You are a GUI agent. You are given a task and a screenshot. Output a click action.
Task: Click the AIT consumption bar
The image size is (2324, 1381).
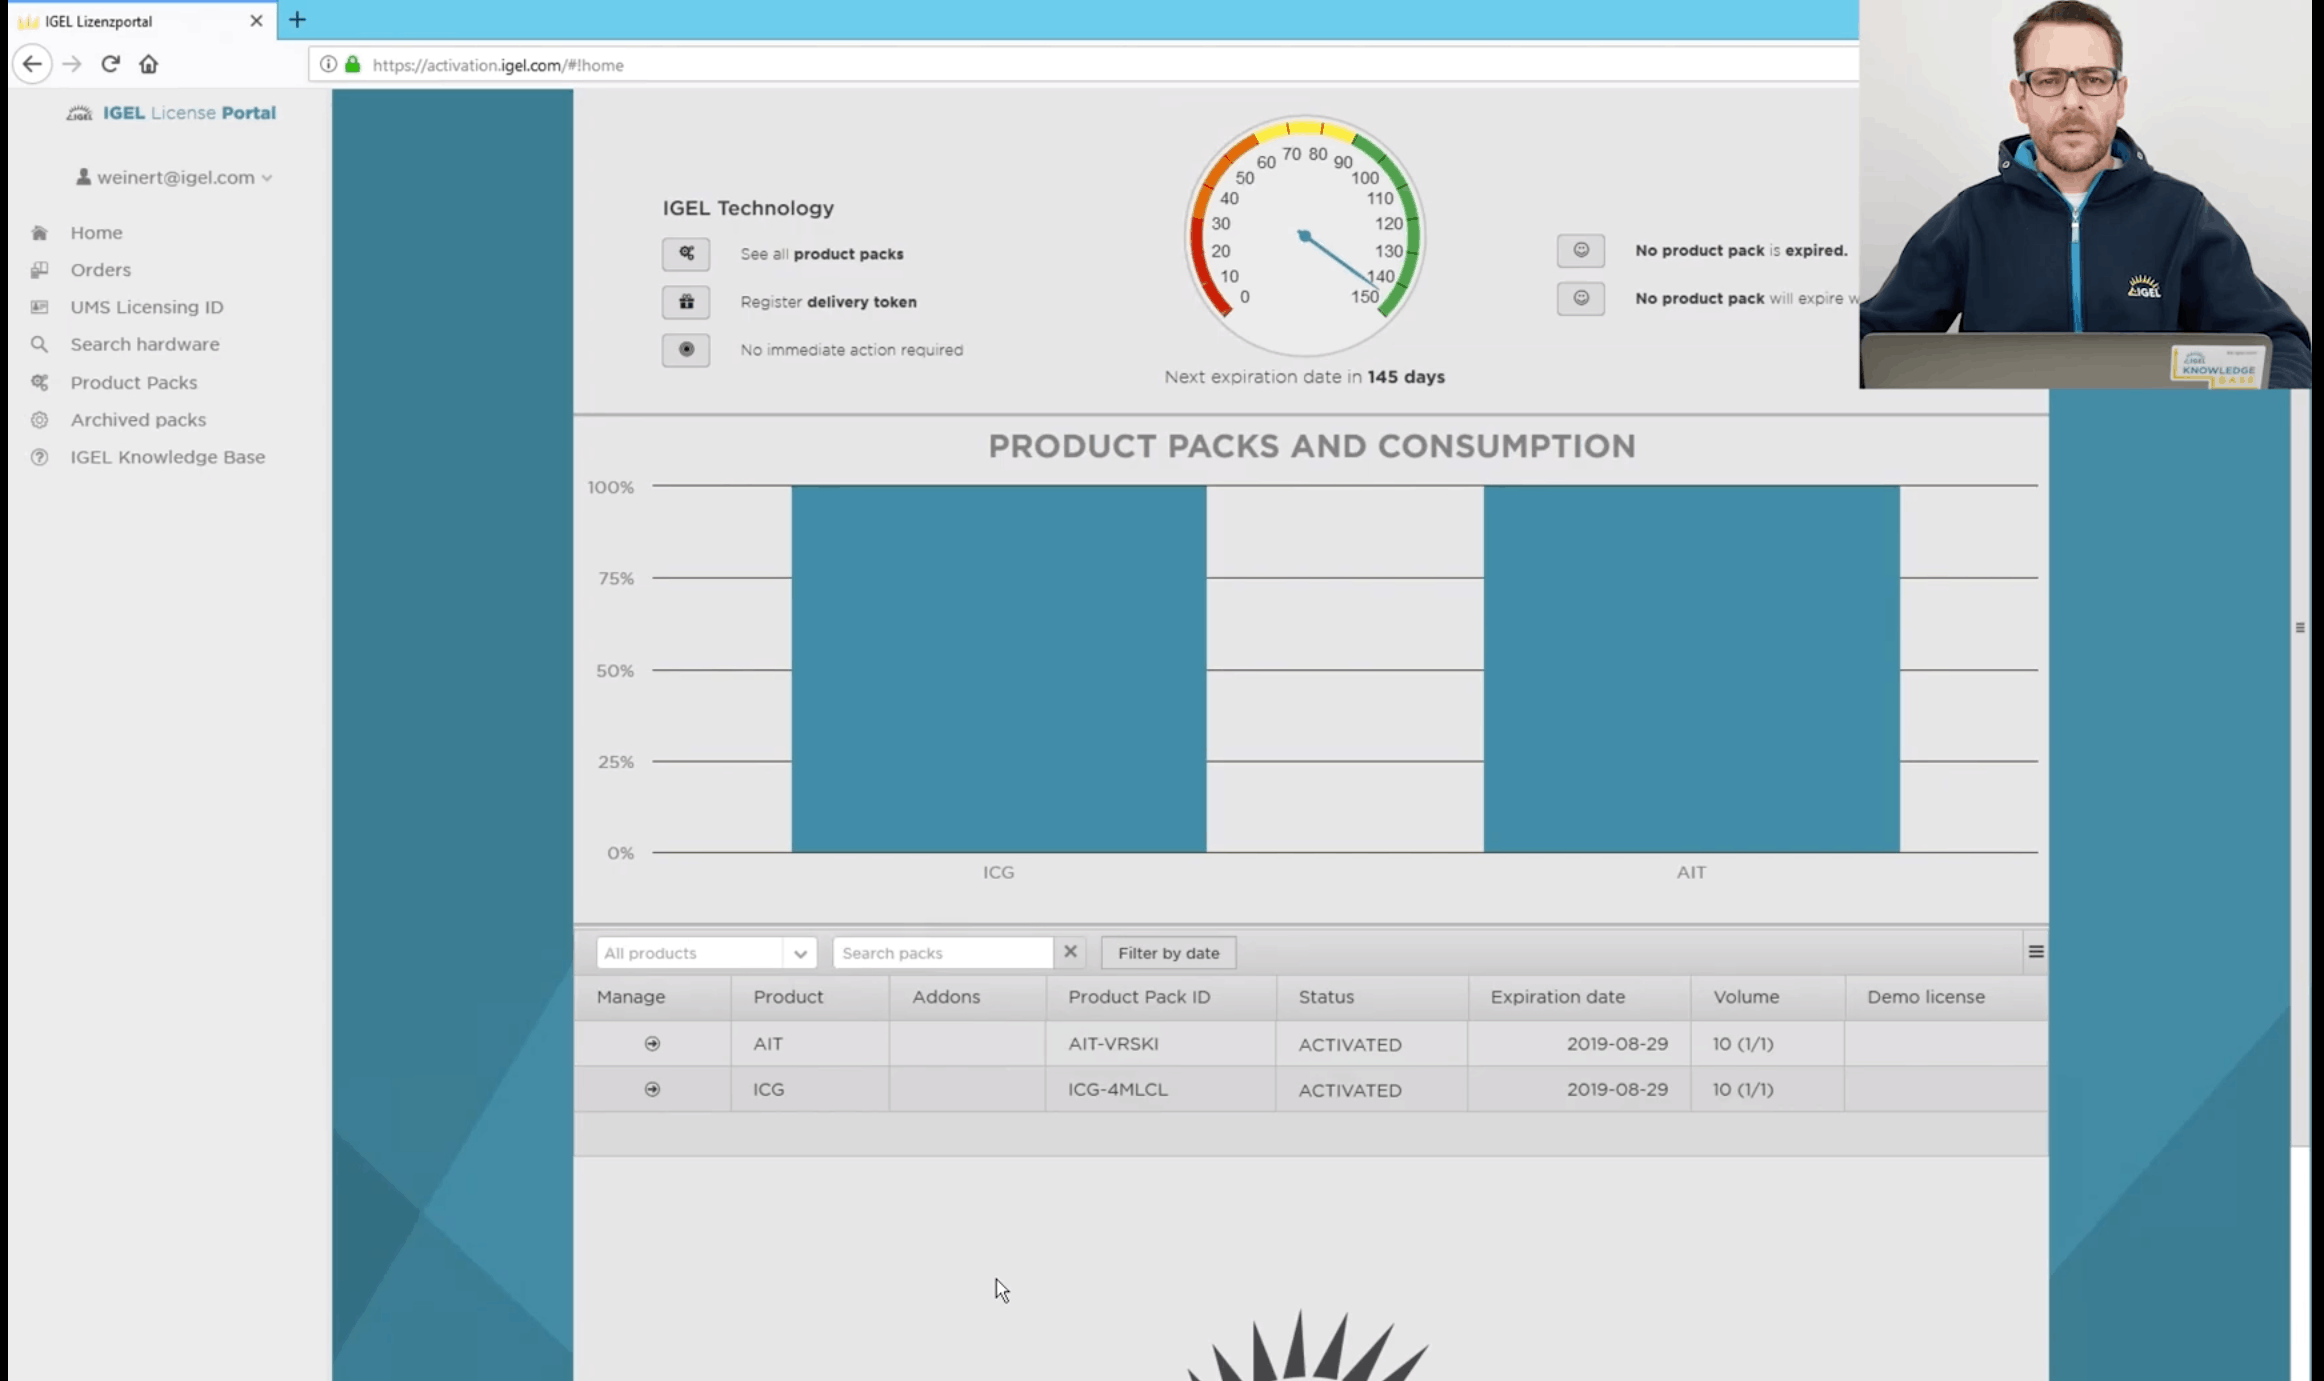point(1691,669)
